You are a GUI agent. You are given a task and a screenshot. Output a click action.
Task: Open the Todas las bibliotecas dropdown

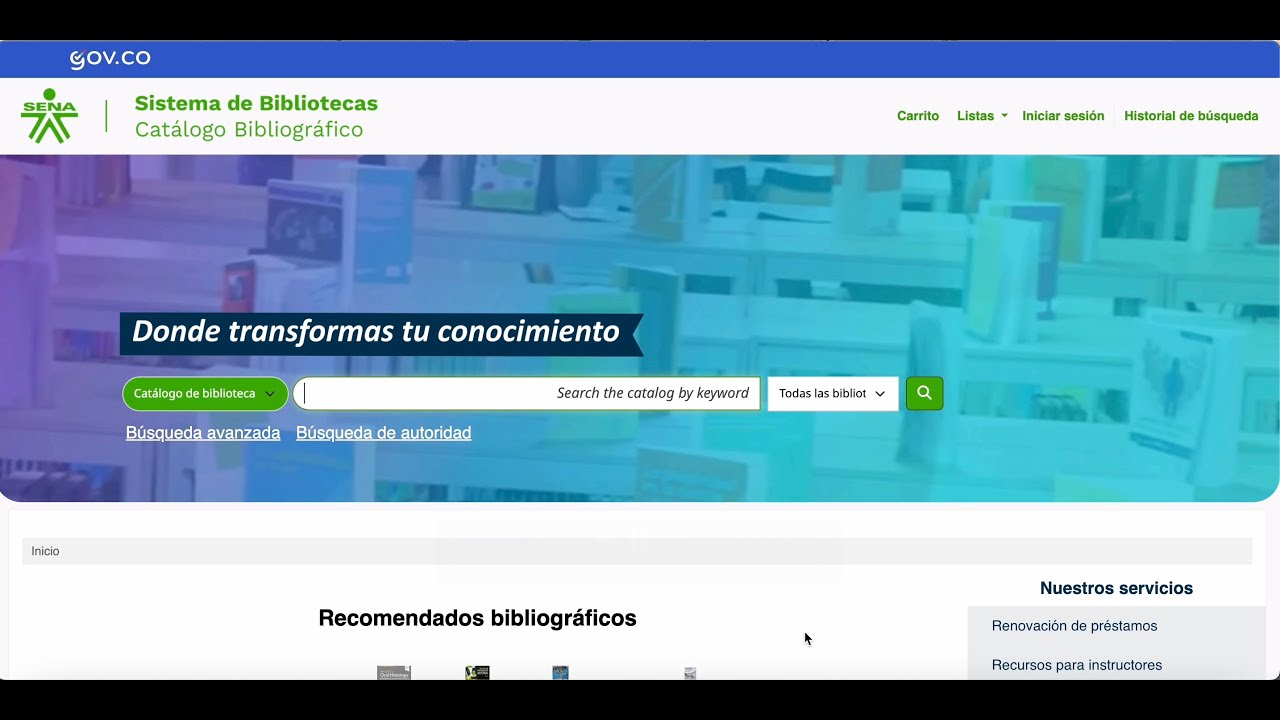point(833,393)
